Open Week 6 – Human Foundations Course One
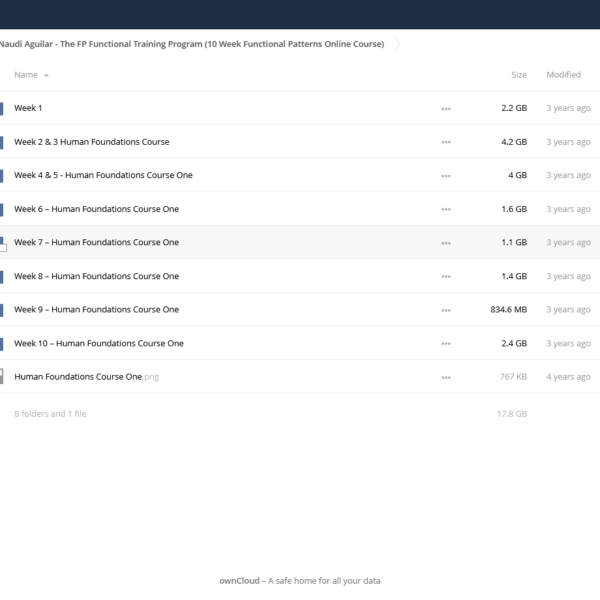600x600 pixels. click(96, 209)
